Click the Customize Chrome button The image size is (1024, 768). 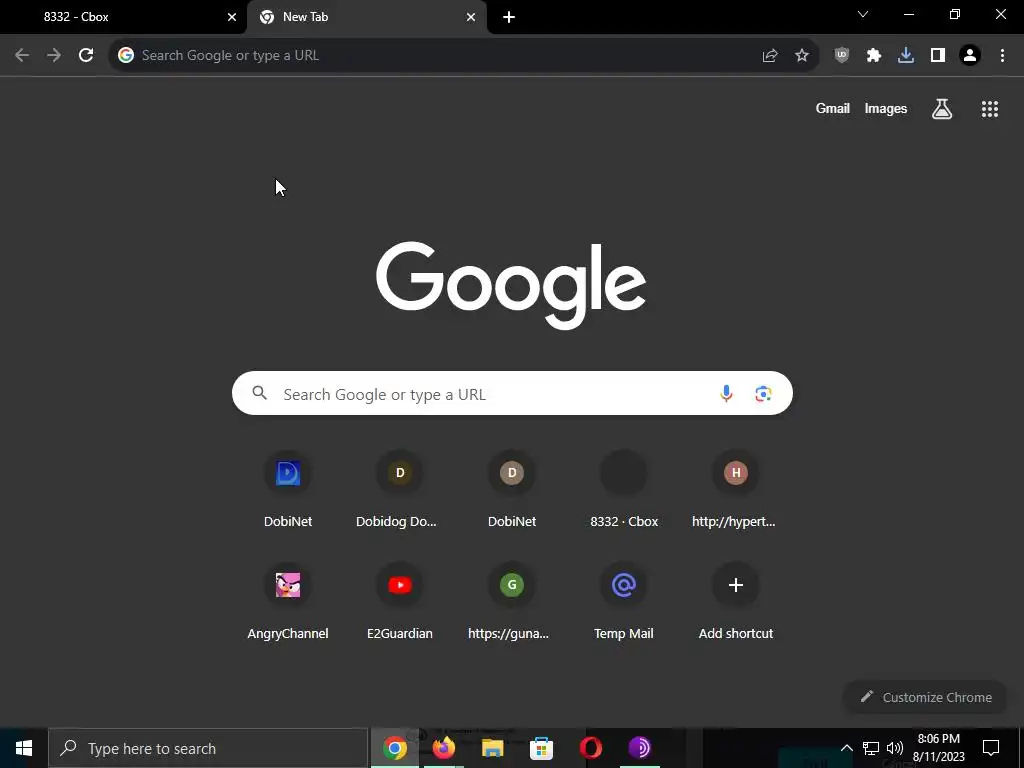pyautogui.click(x=925, y=697)
